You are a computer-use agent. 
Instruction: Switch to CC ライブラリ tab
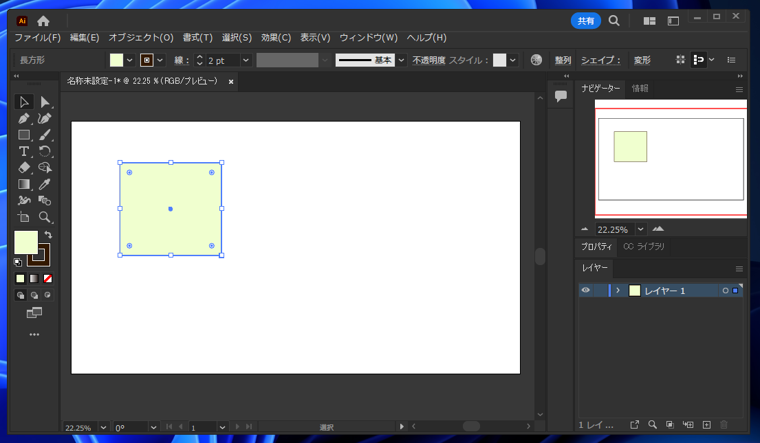pyautogui.click(x=644, y=246)
